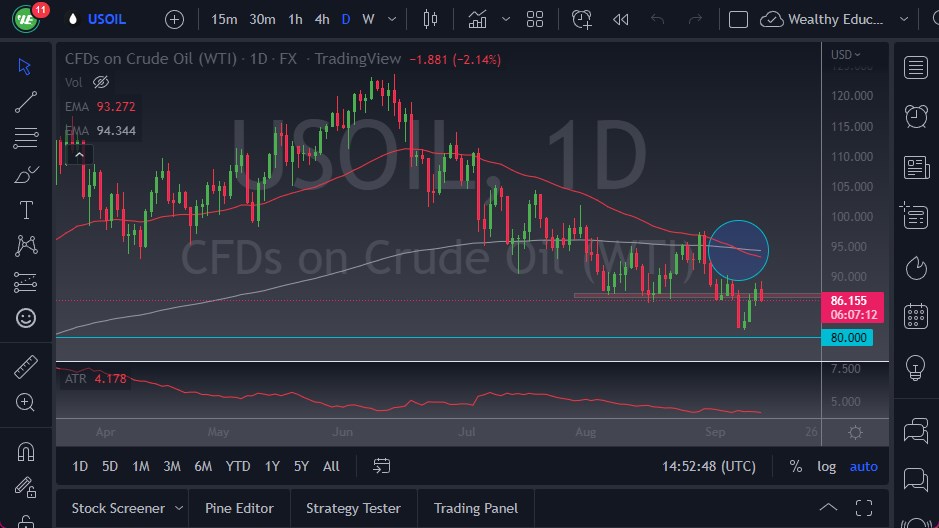Select the text annotation tool
The width and height of the screenshot is (939, 528).
coord(26,210)
